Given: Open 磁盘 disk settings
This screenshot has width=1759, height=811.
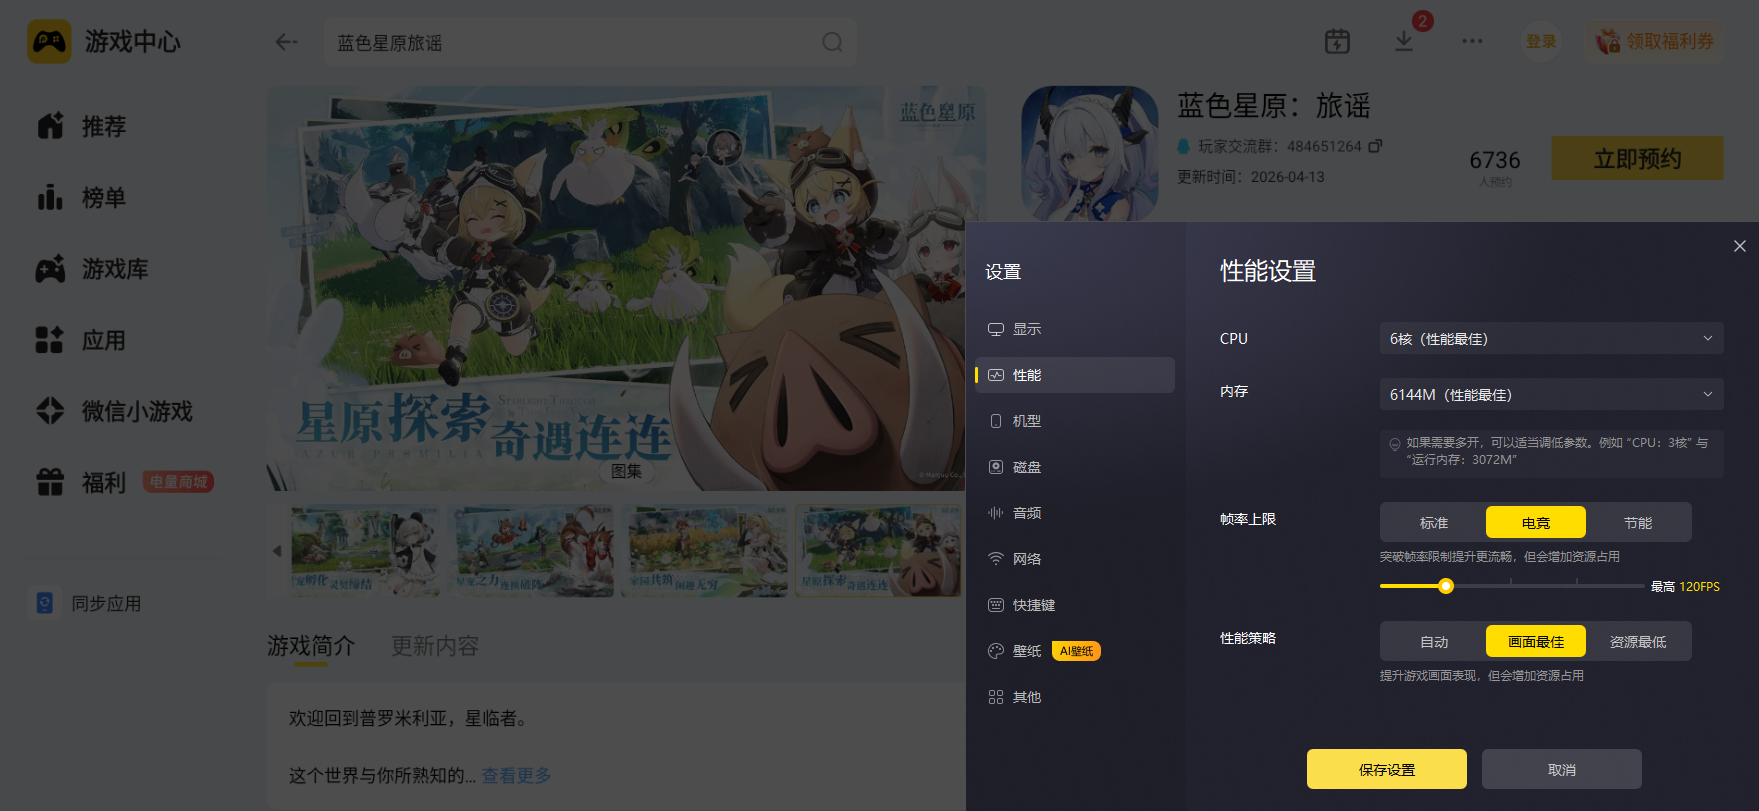Looking at the screenshot, I should (1075, 467).
